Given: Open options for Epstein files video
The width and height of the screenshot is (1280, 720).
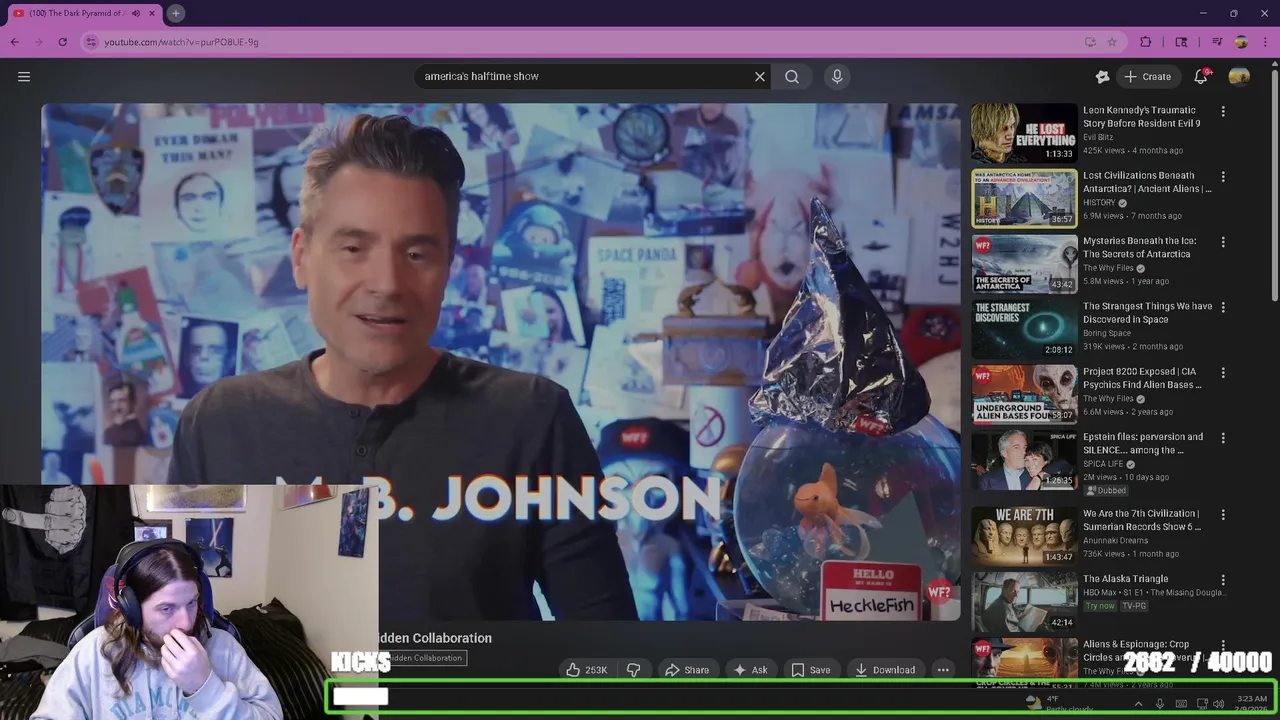Looking at the screenshot, I should (1222, 438).
